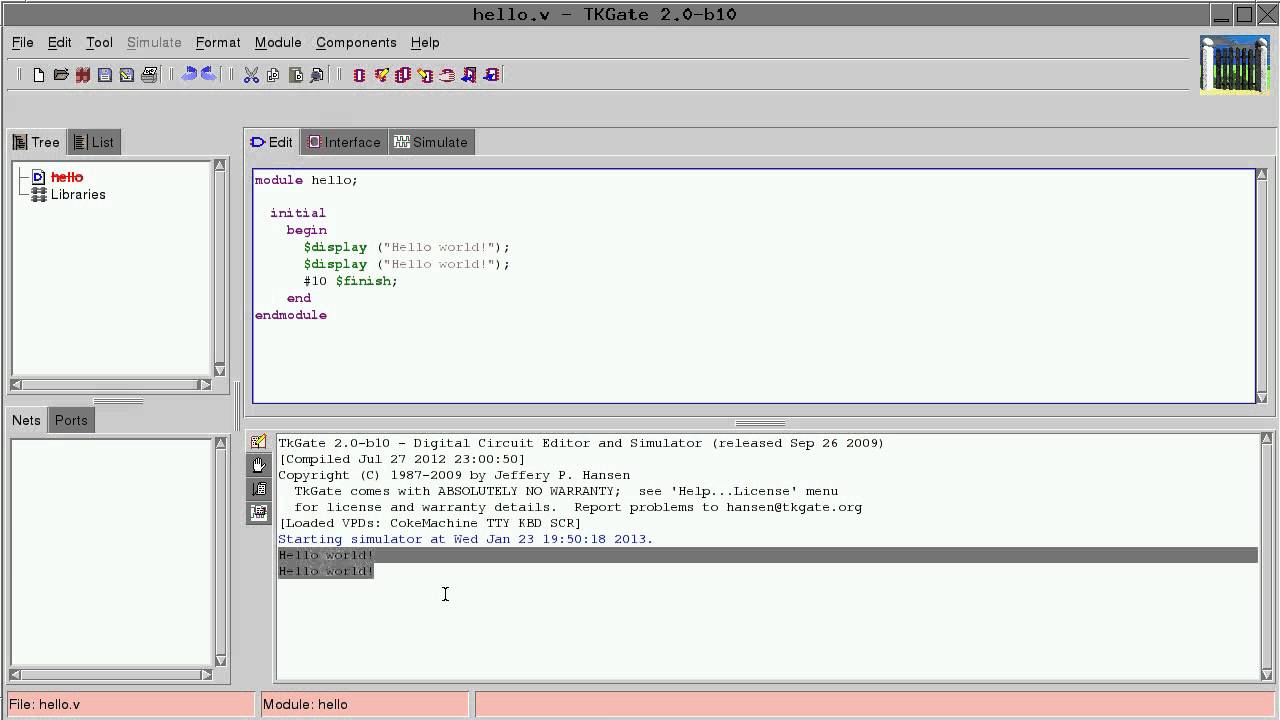Click the Copy toolbar icon

tap(273, 75)
